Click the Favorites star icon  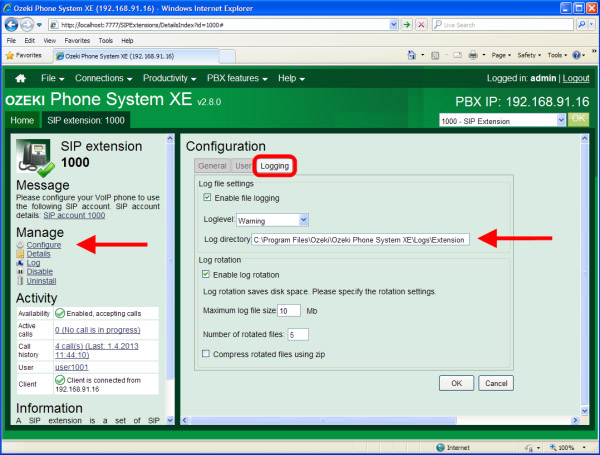tap(10, 56)
